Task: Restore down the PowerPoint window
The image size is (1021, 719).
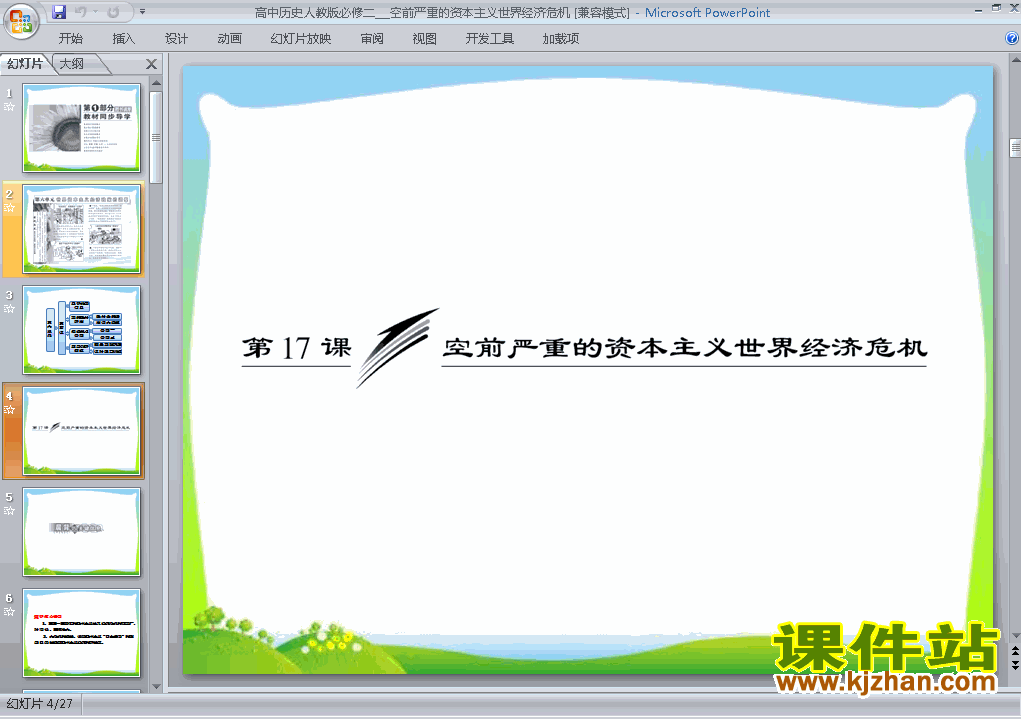Action: click(996, 8)
